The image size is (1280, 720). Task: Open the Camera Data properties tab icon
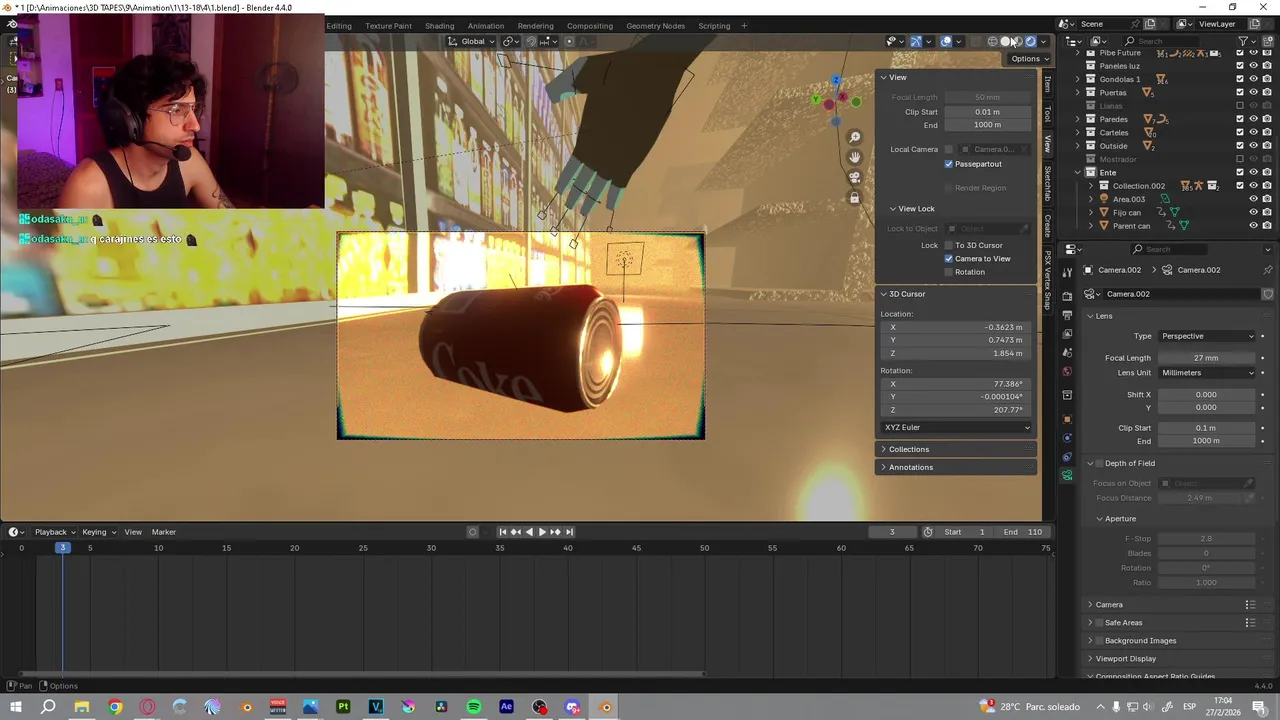[x=1067, y=476]
